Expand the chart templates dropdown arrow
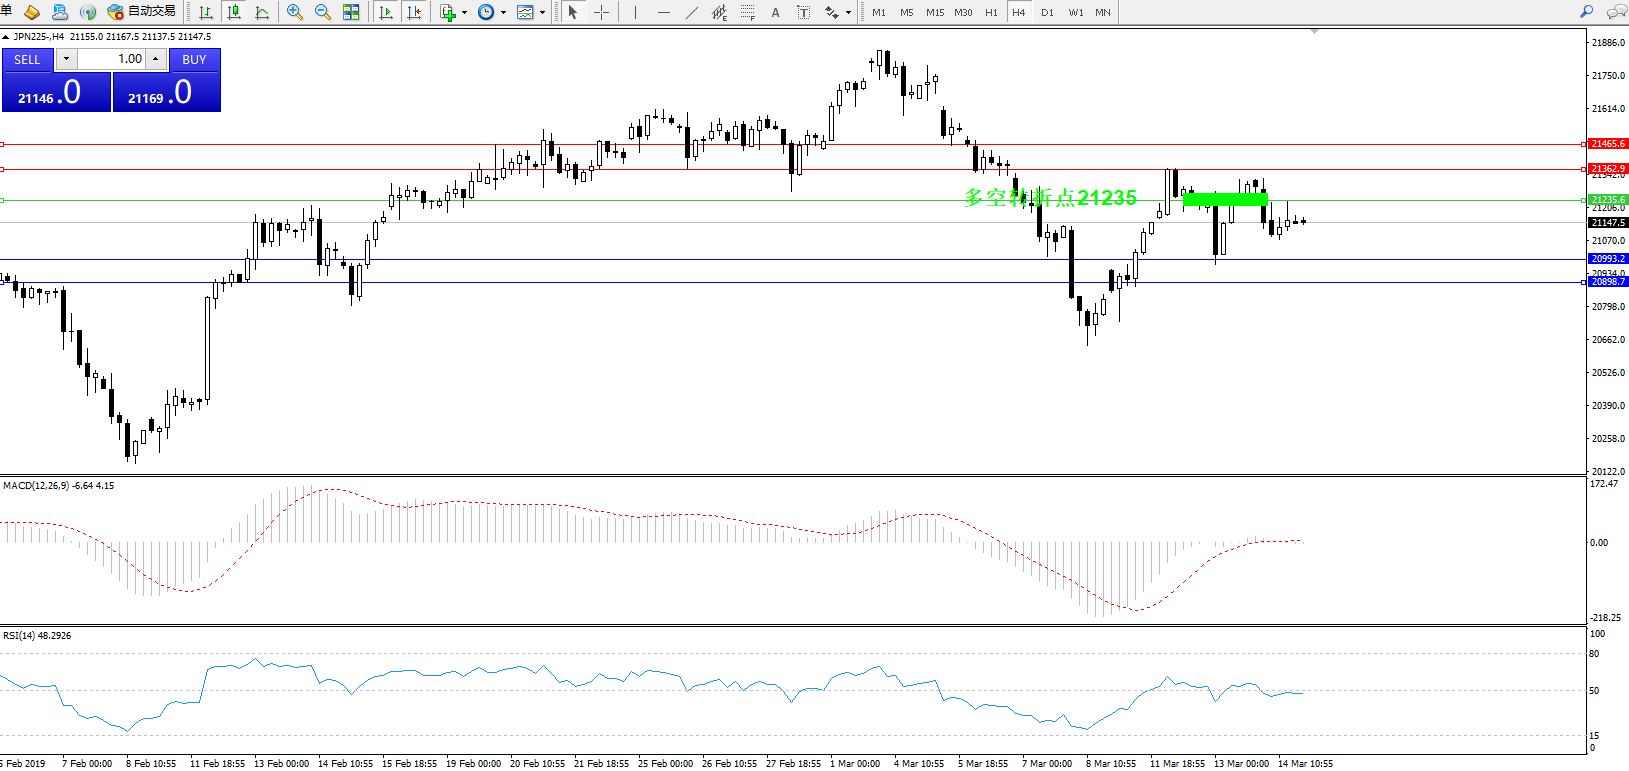The image size is (1629, 771). (542, 13)
